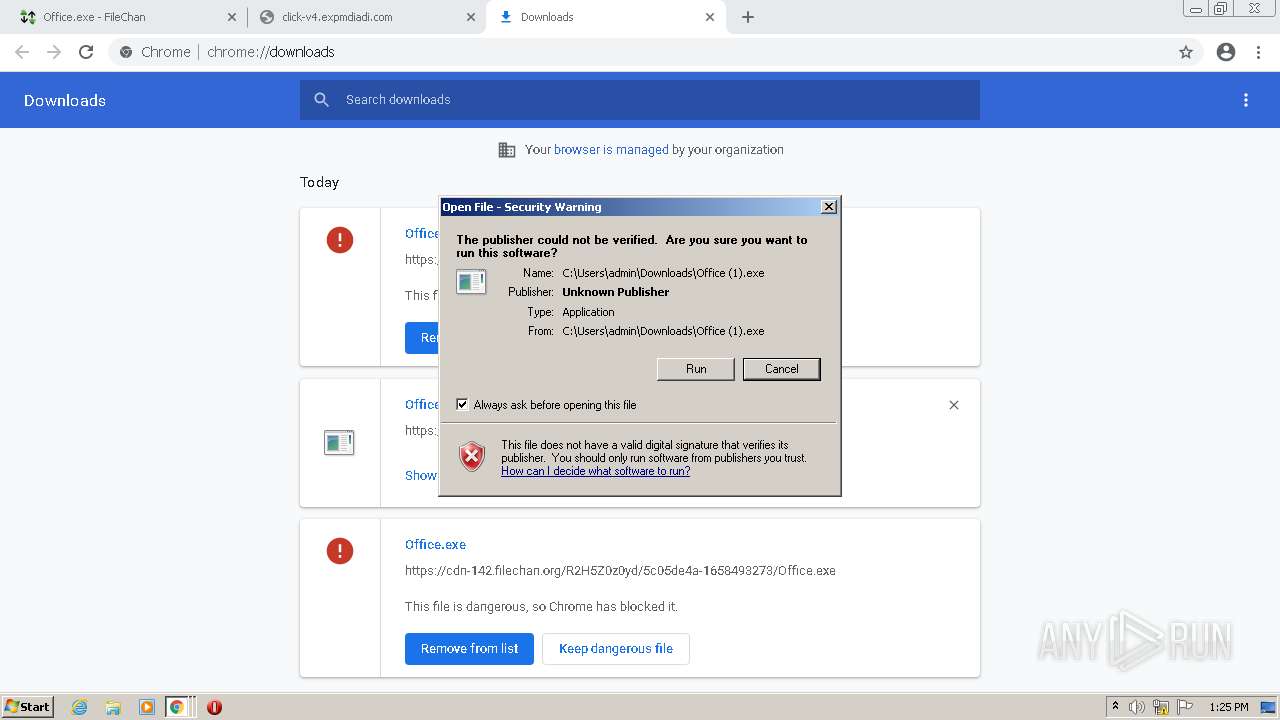
Task: Click the cdn-142.filechan.org download URL
Action: click(620, 571)
